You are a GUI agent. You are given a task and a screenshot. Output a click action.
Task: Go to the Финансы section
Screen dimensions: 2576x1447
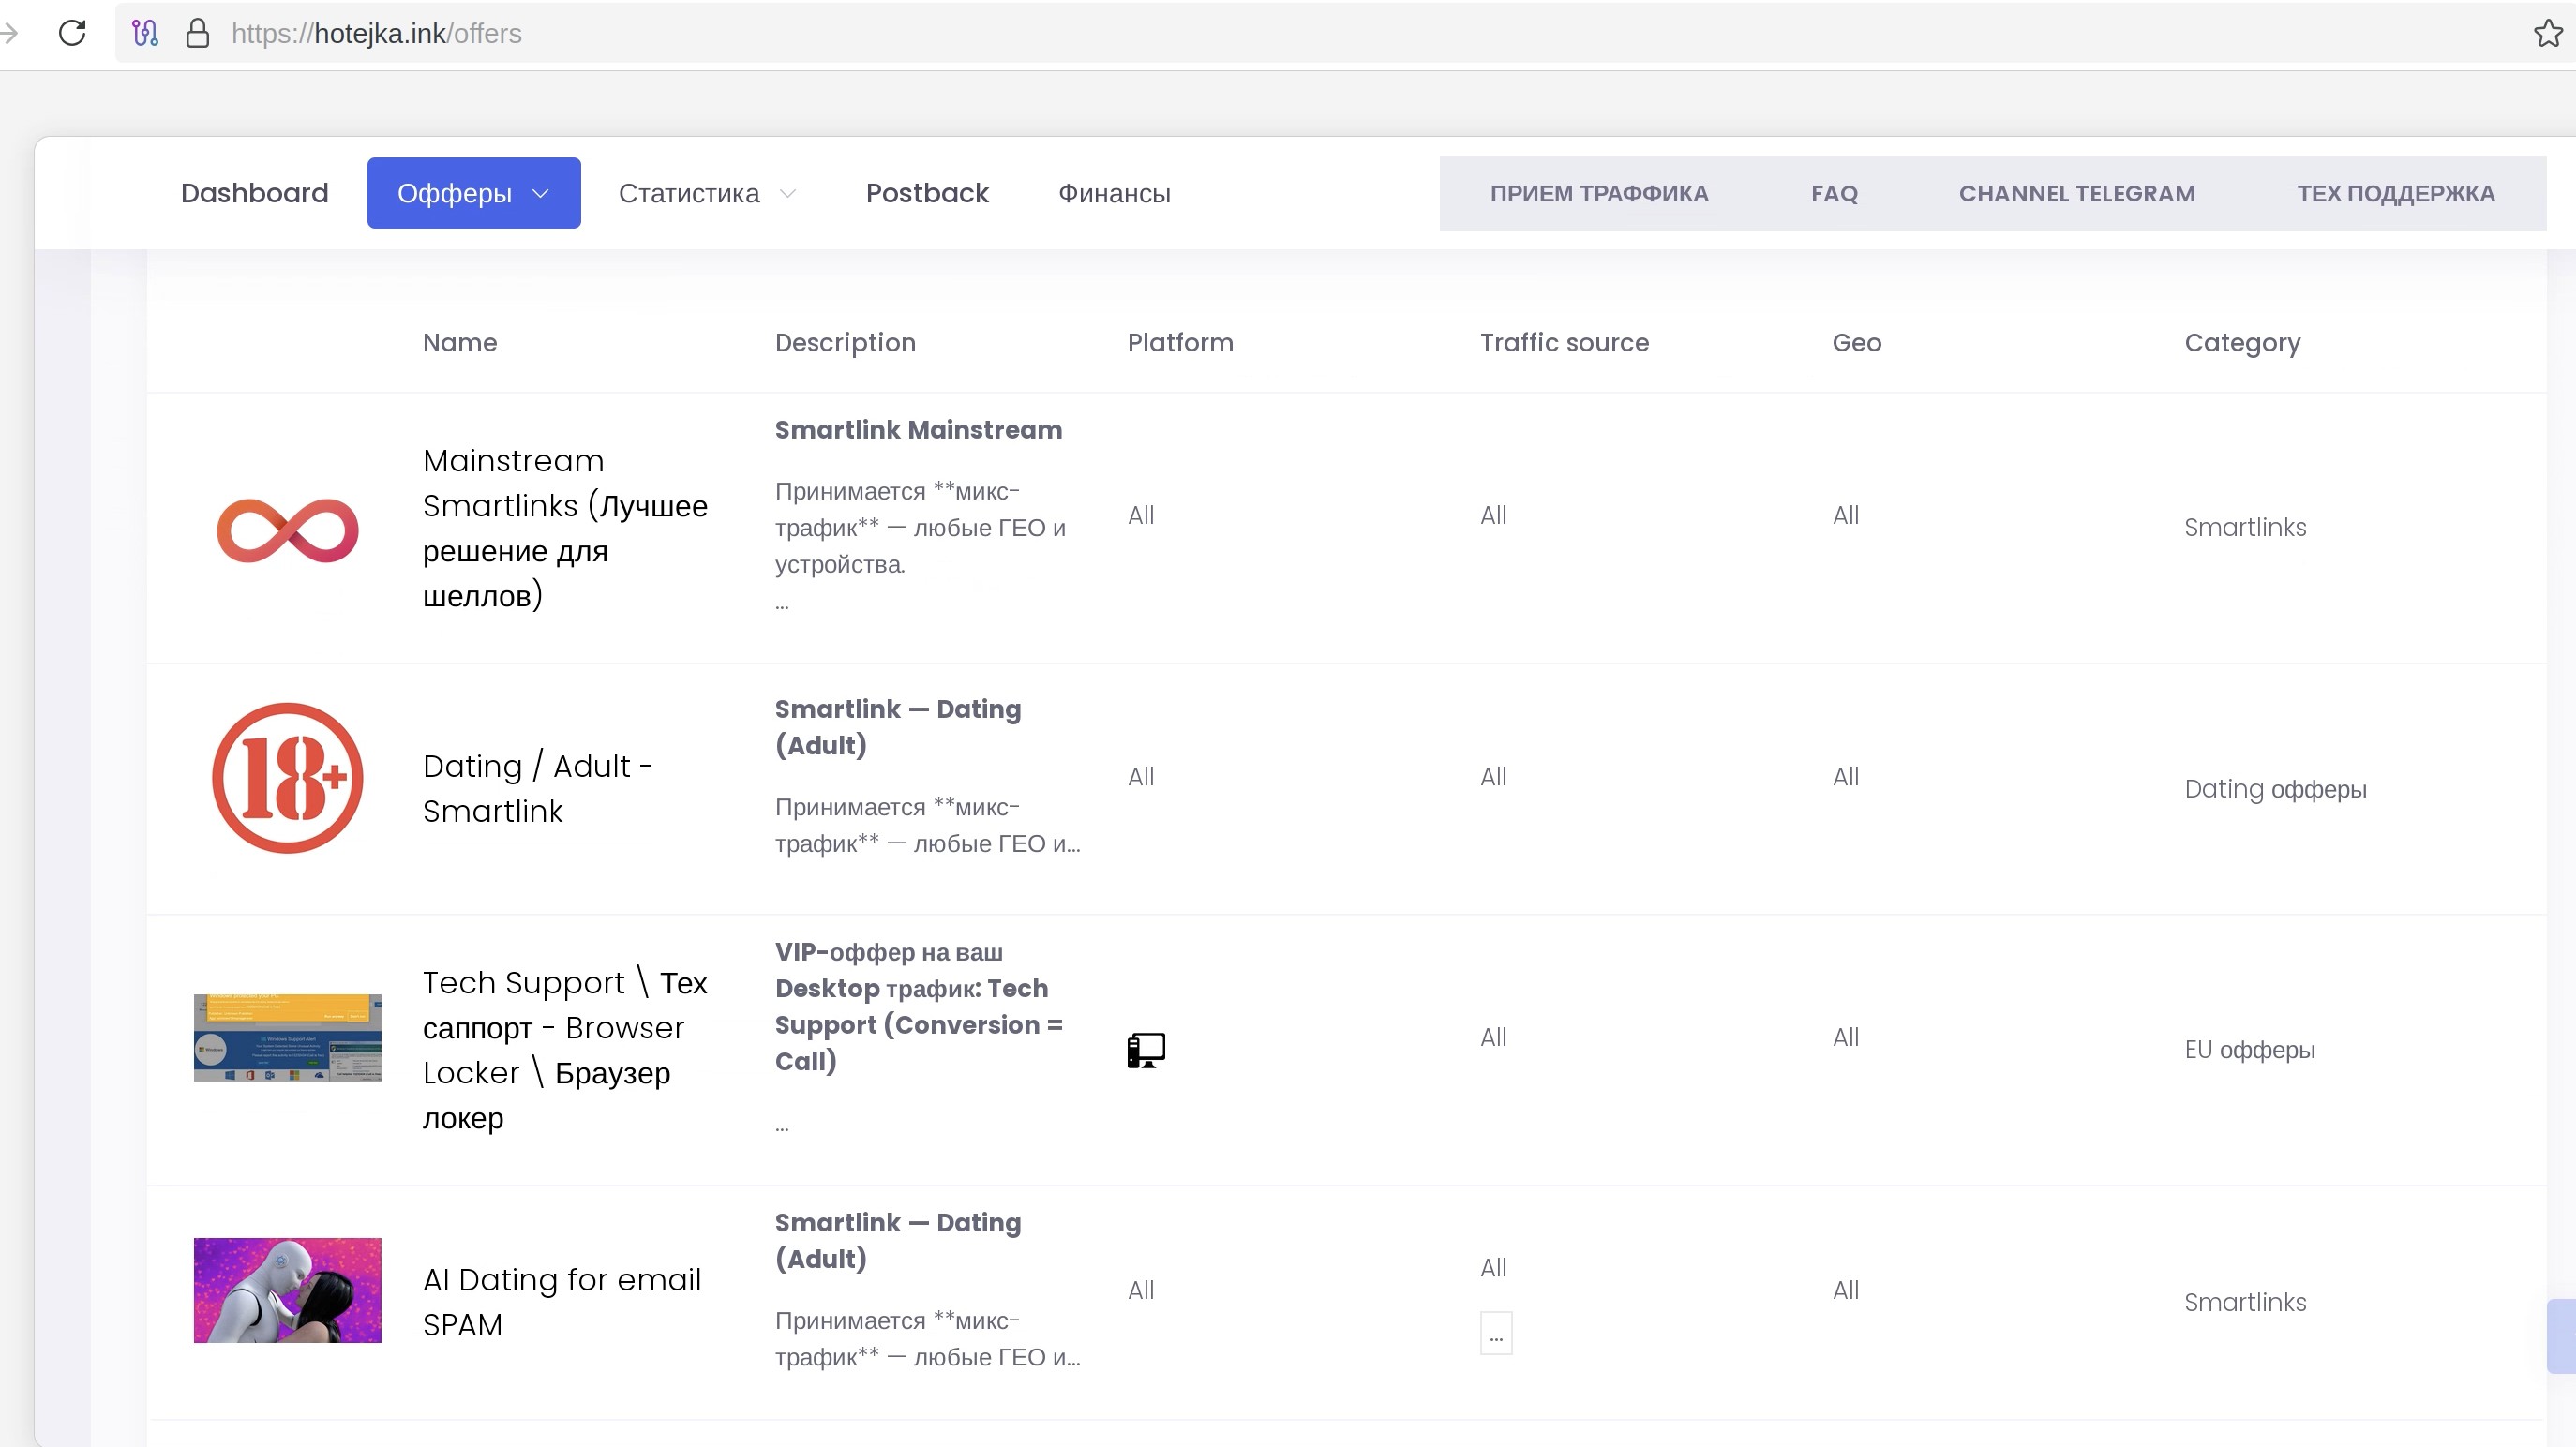coord(1115,193)
